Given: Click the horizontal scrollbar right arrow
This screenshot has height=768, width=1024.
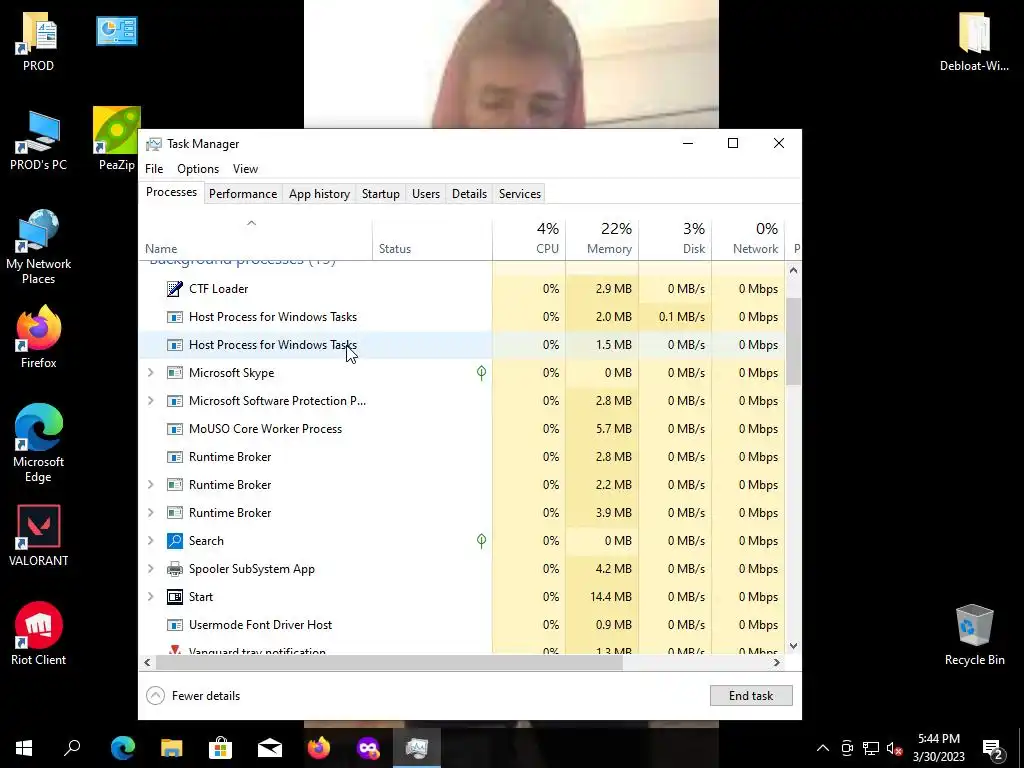Looking at the screenshot, I should 776,662.
